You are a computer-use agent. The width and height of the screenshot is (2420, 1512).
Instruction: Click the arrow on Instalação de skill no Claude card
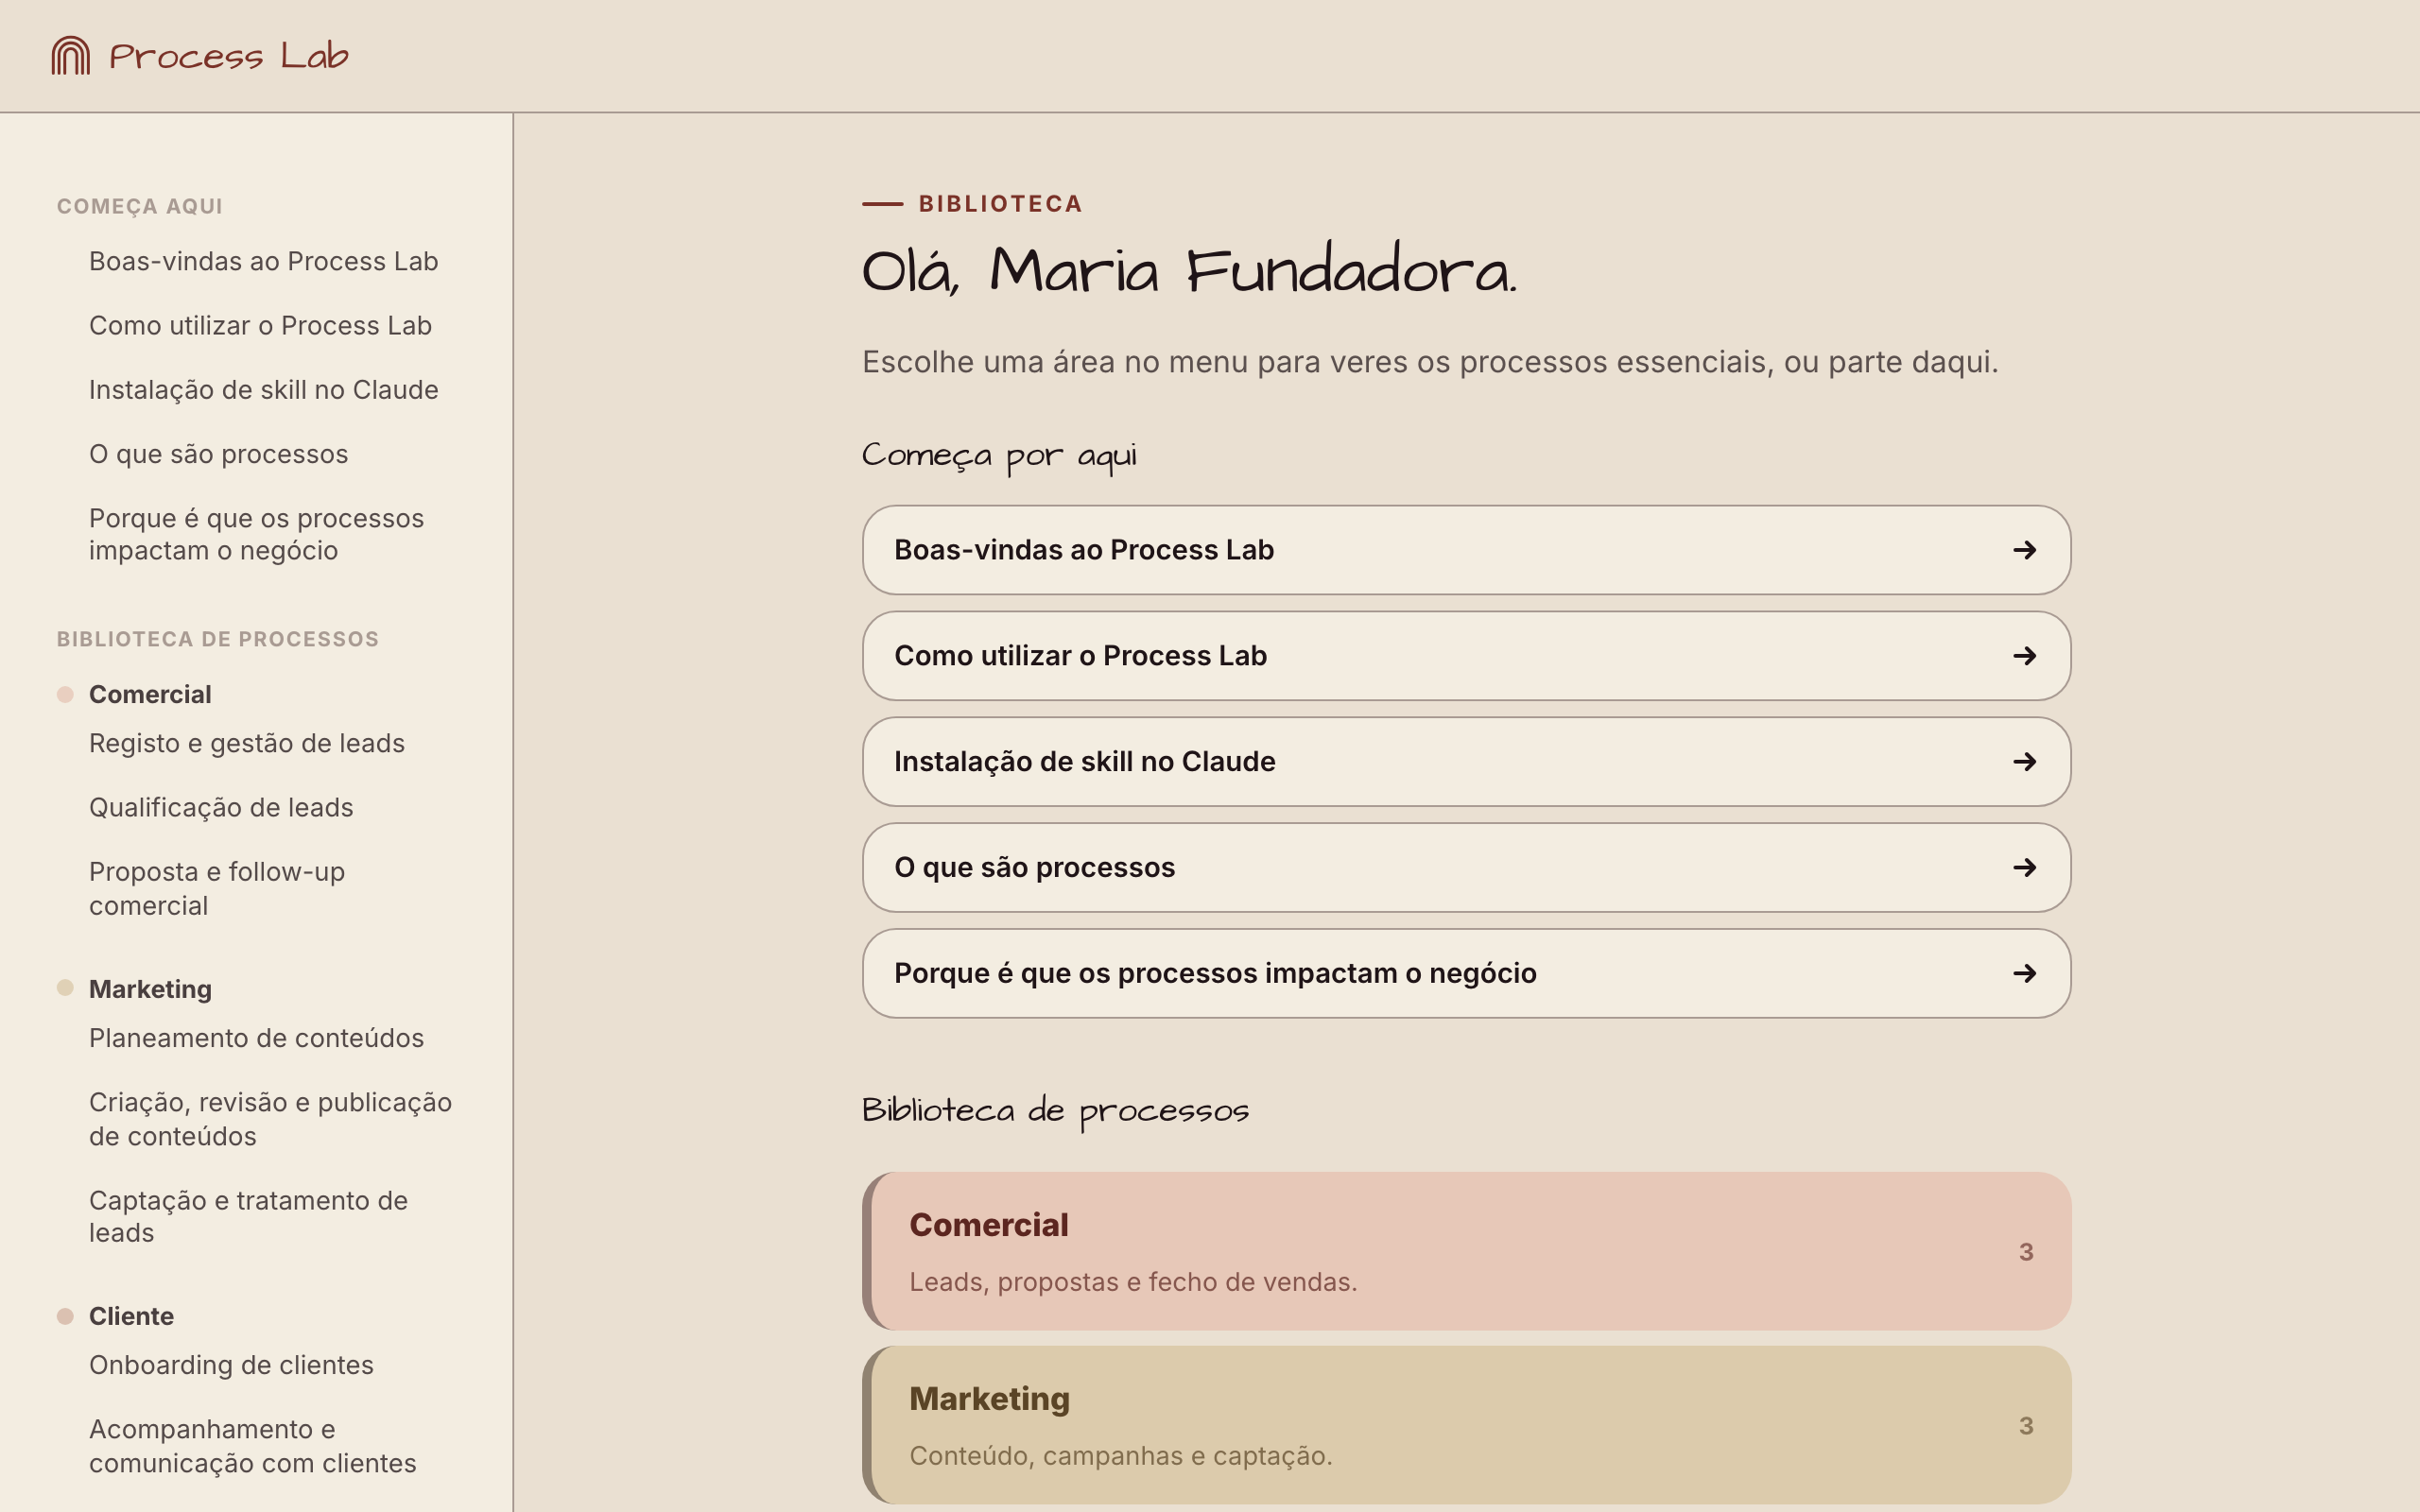(2024, 762)
